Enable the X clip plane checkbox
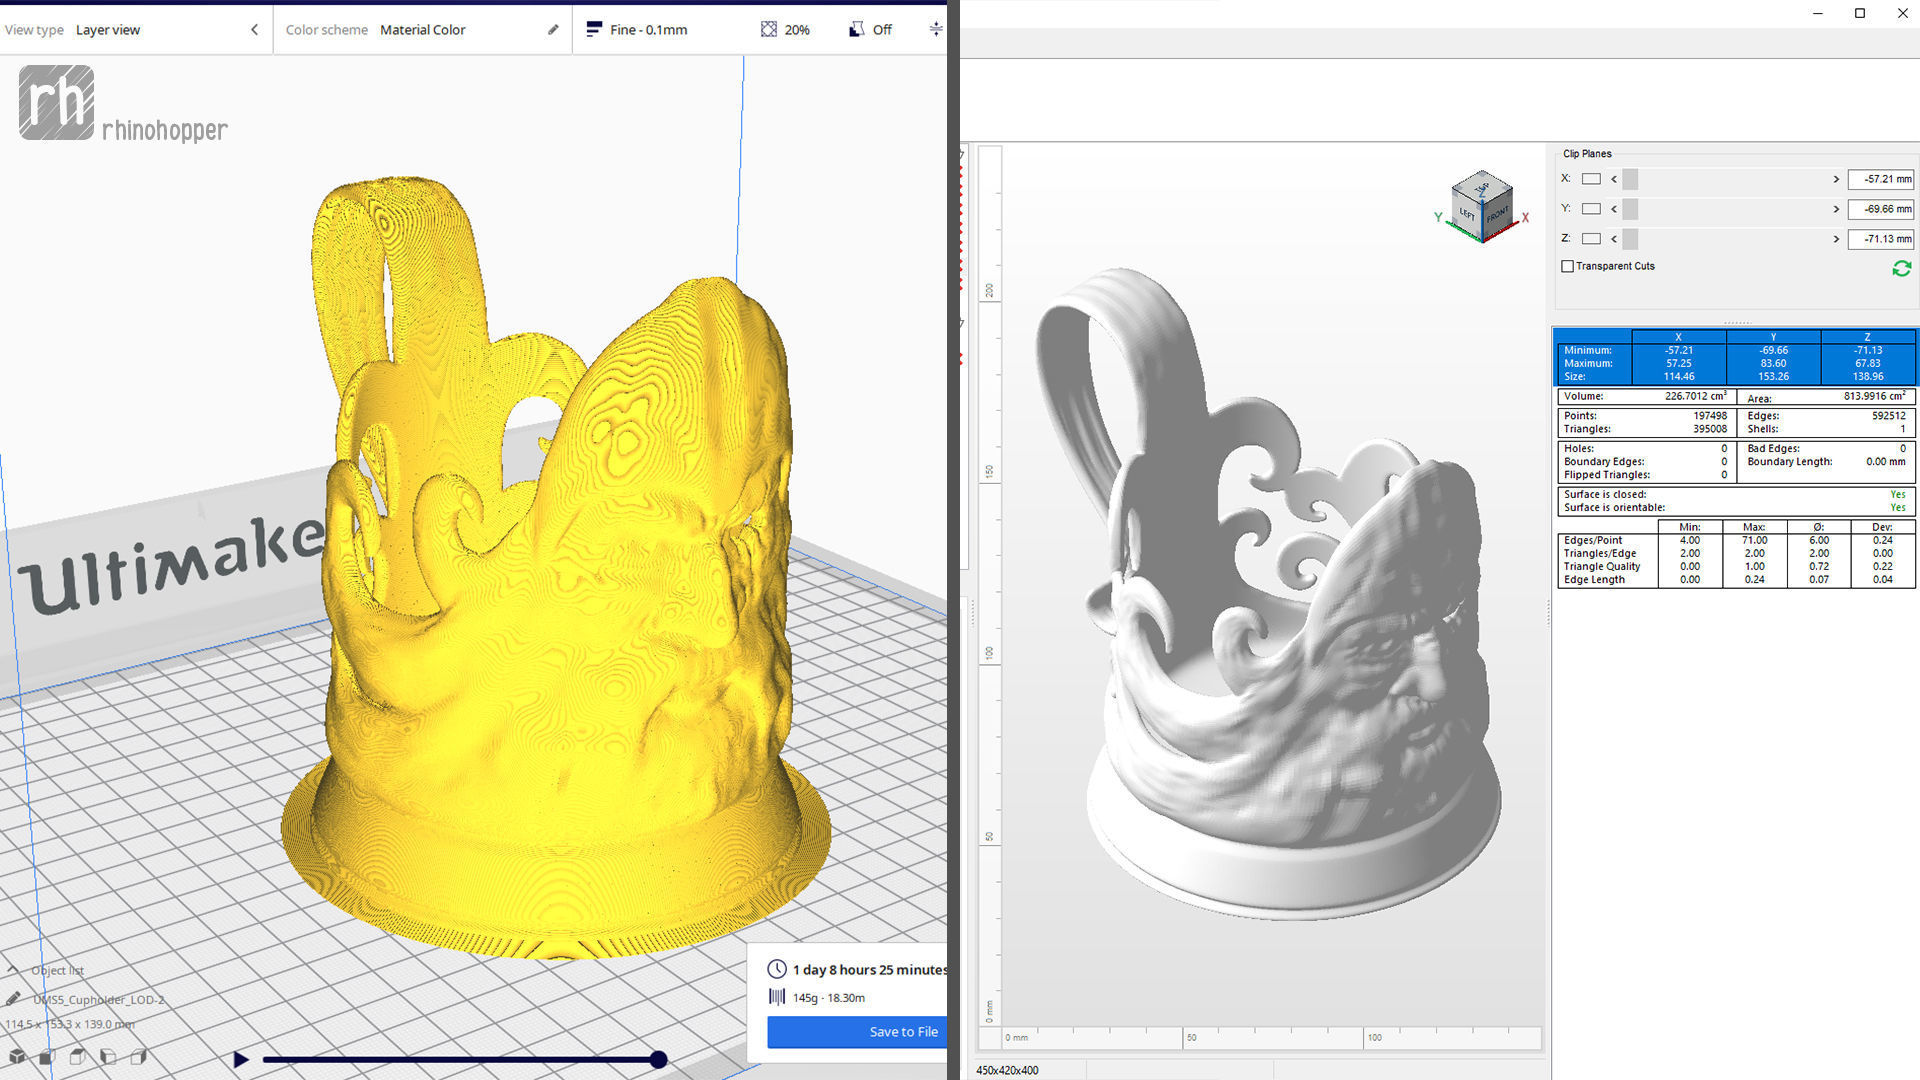This screenshot has width=1920, height=1080. click(x=1591, y=179)
